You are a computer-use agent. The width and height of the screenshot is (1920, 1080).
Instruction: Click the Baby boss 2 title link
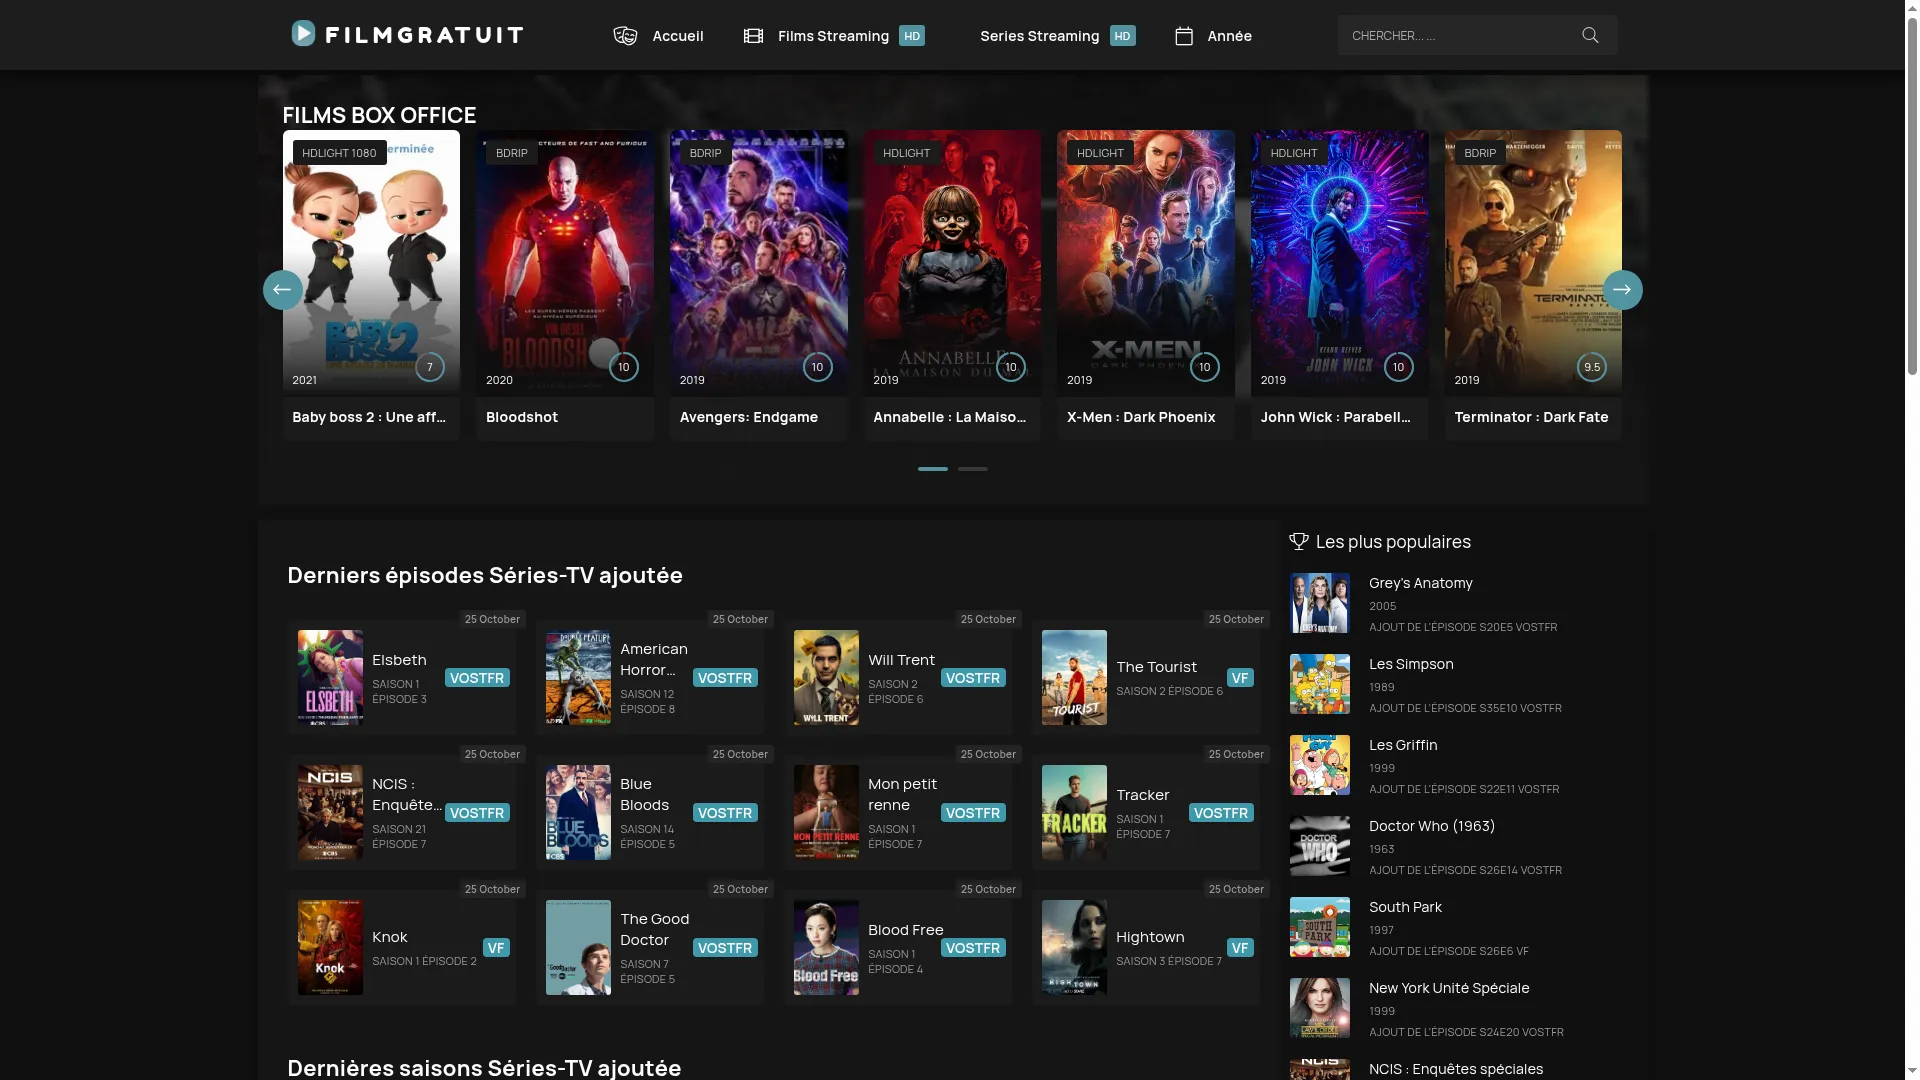369,417
